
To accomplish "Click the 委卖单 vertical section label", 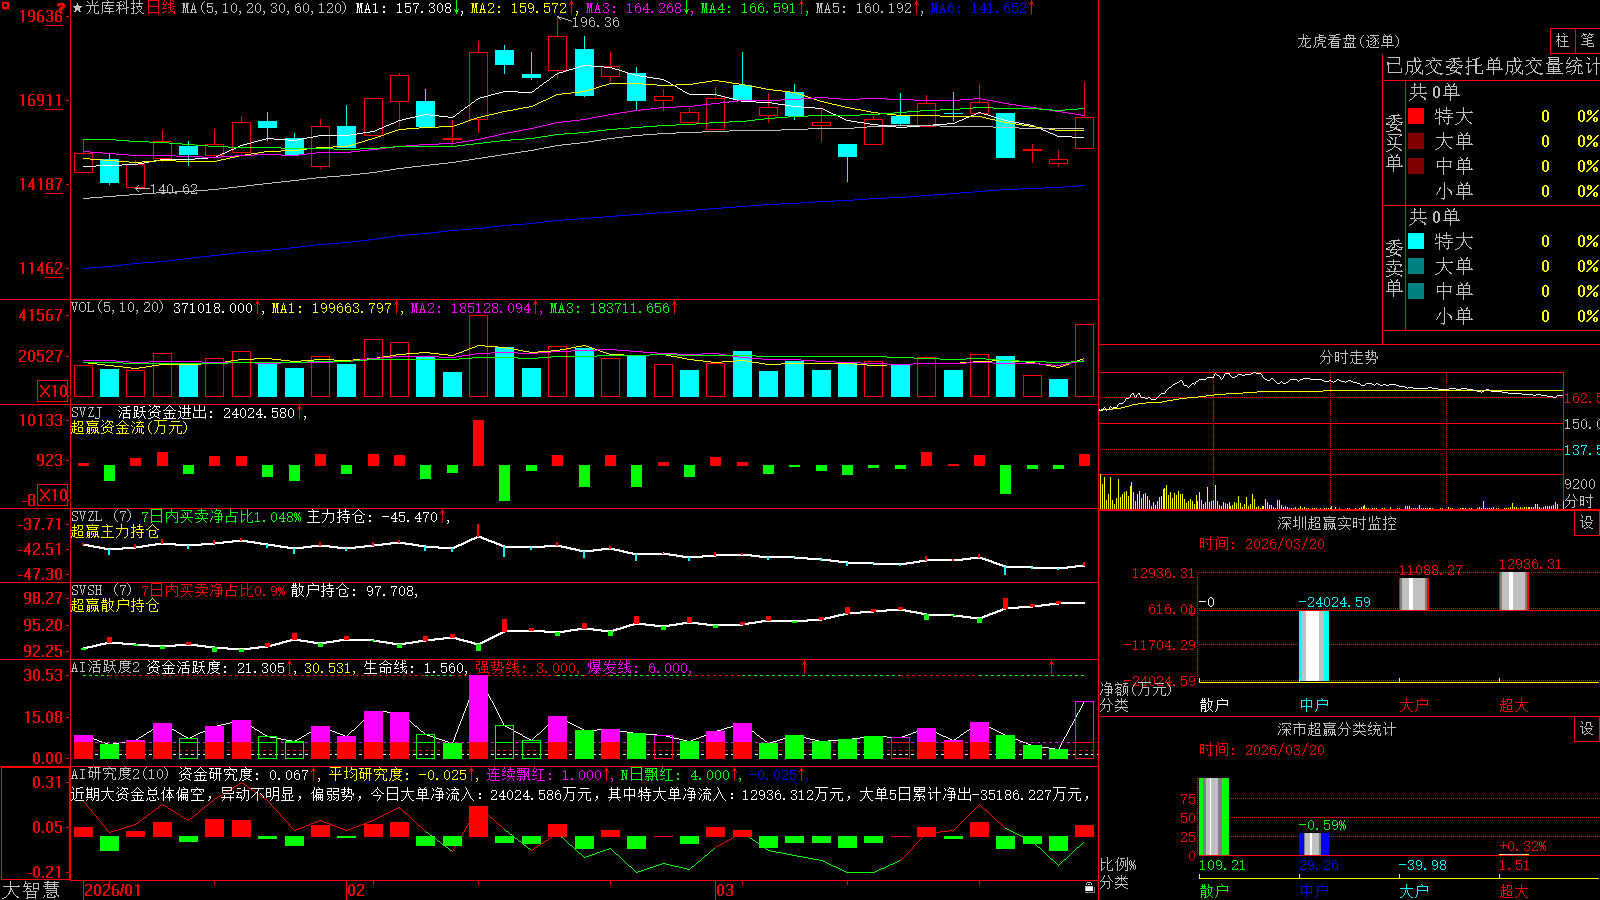I will 1394,267.
